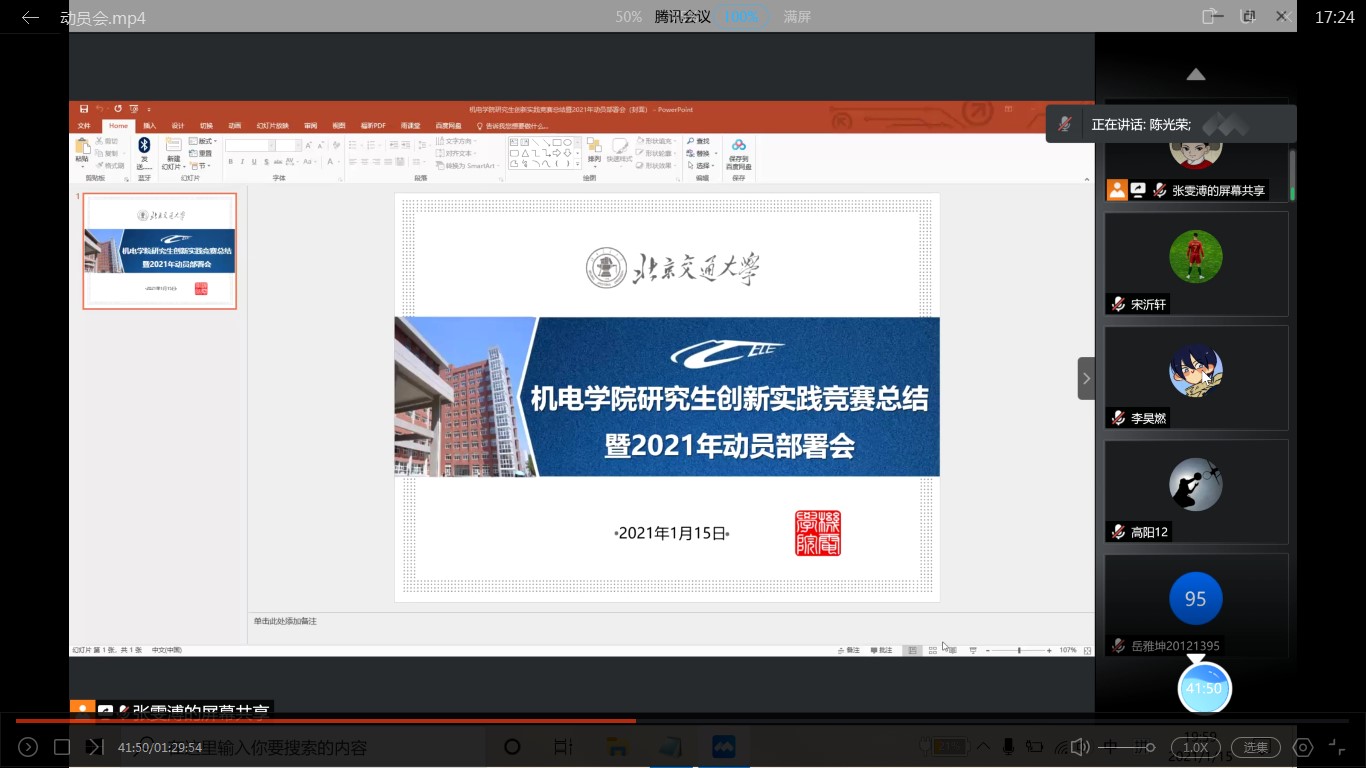
Task: Open the 插入 ribbon tab
Action: [149, 126]
